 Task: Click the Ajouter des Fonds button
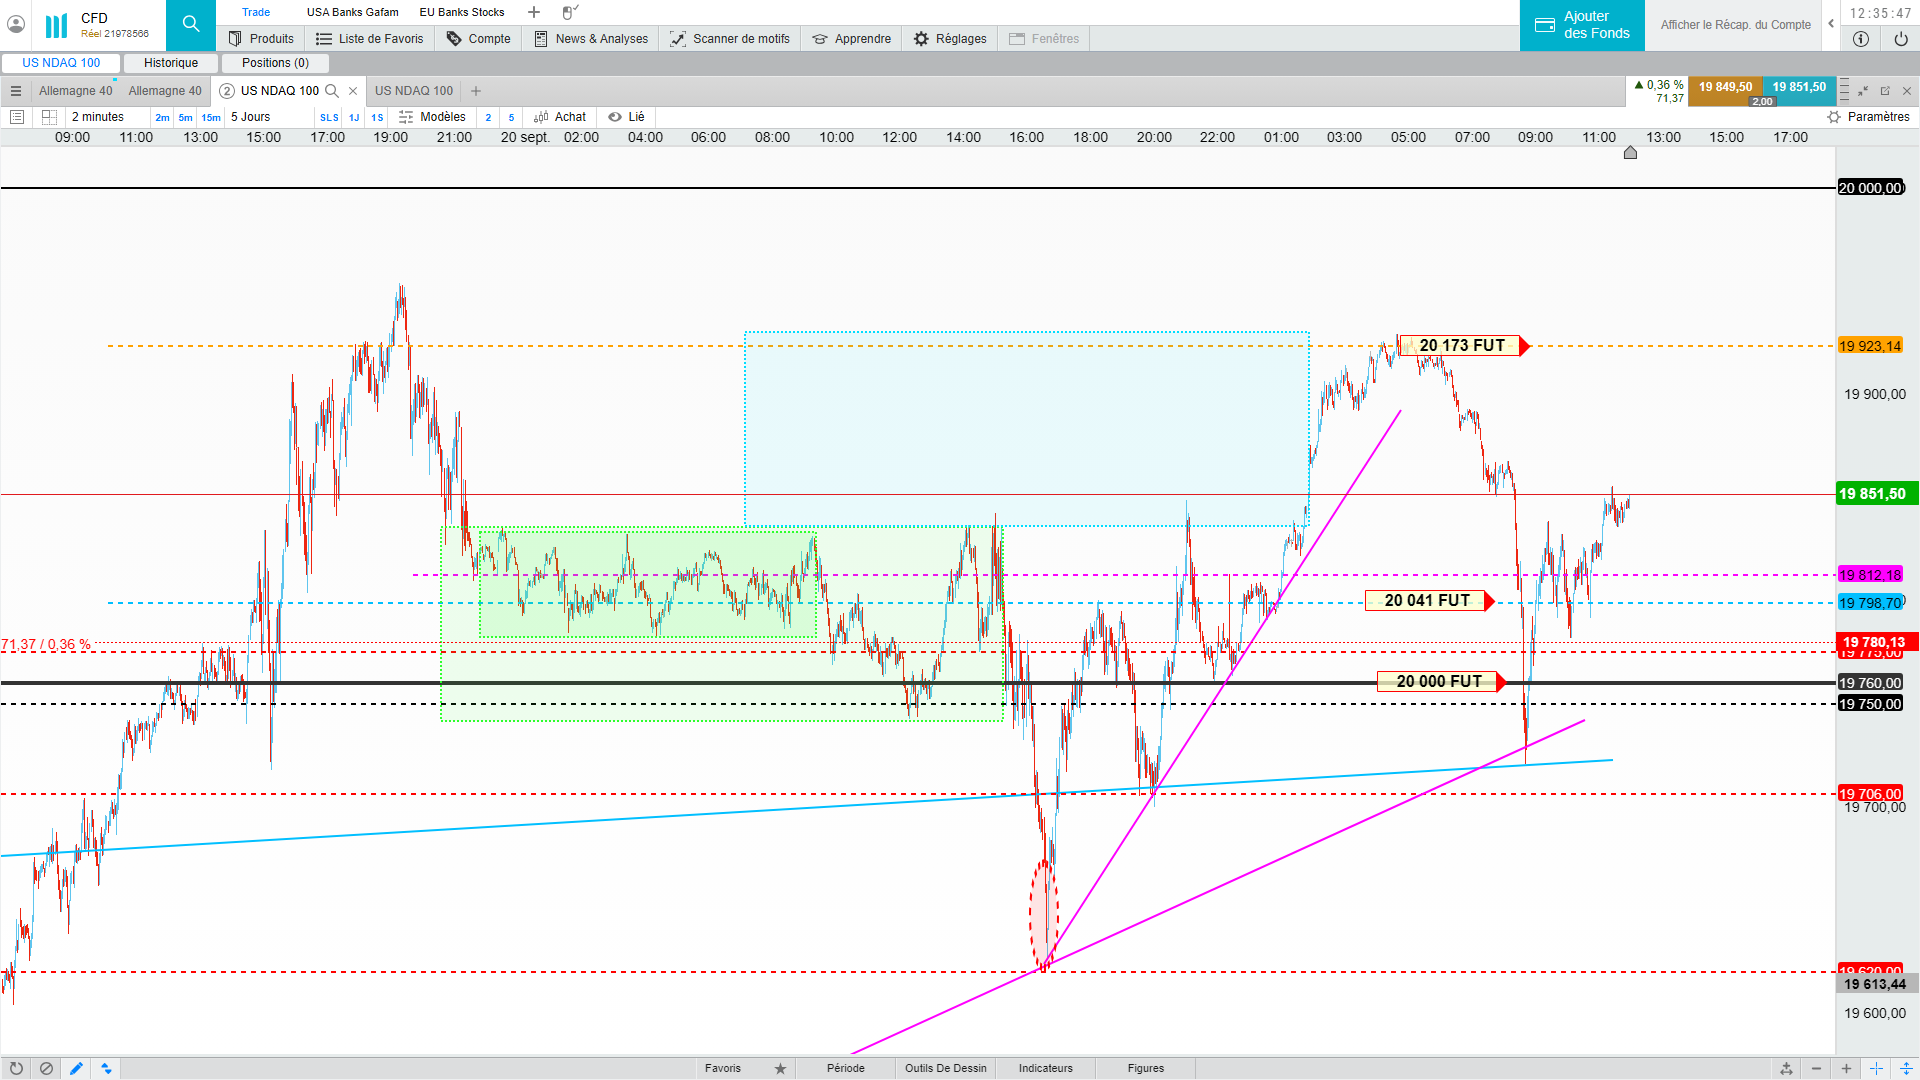click(x=1582, y=25)
